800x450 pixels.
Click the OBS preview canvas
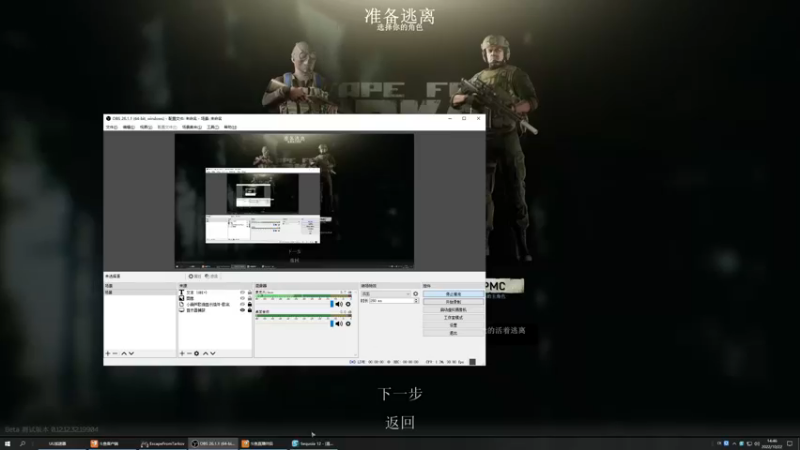(x=294, y=201)
